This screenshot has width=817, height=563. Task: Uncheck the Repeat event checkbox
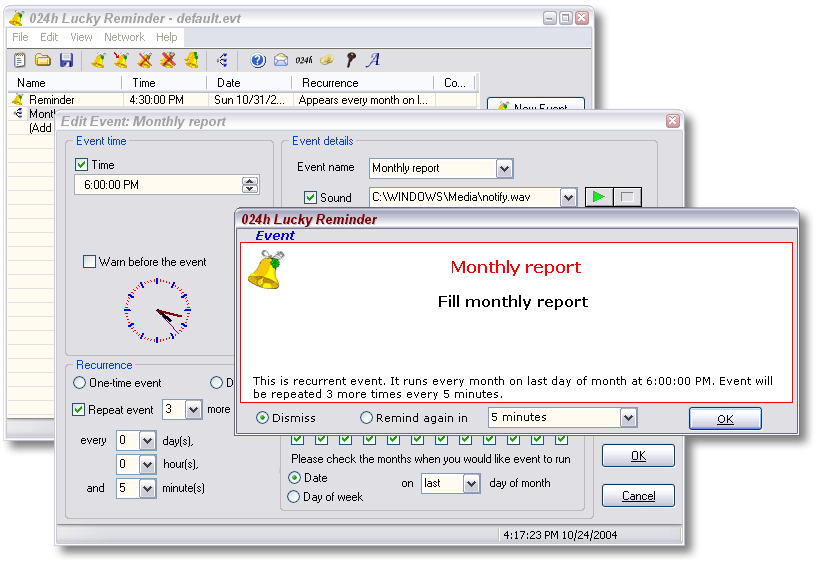pyautogui.click(x=78, y=409)
